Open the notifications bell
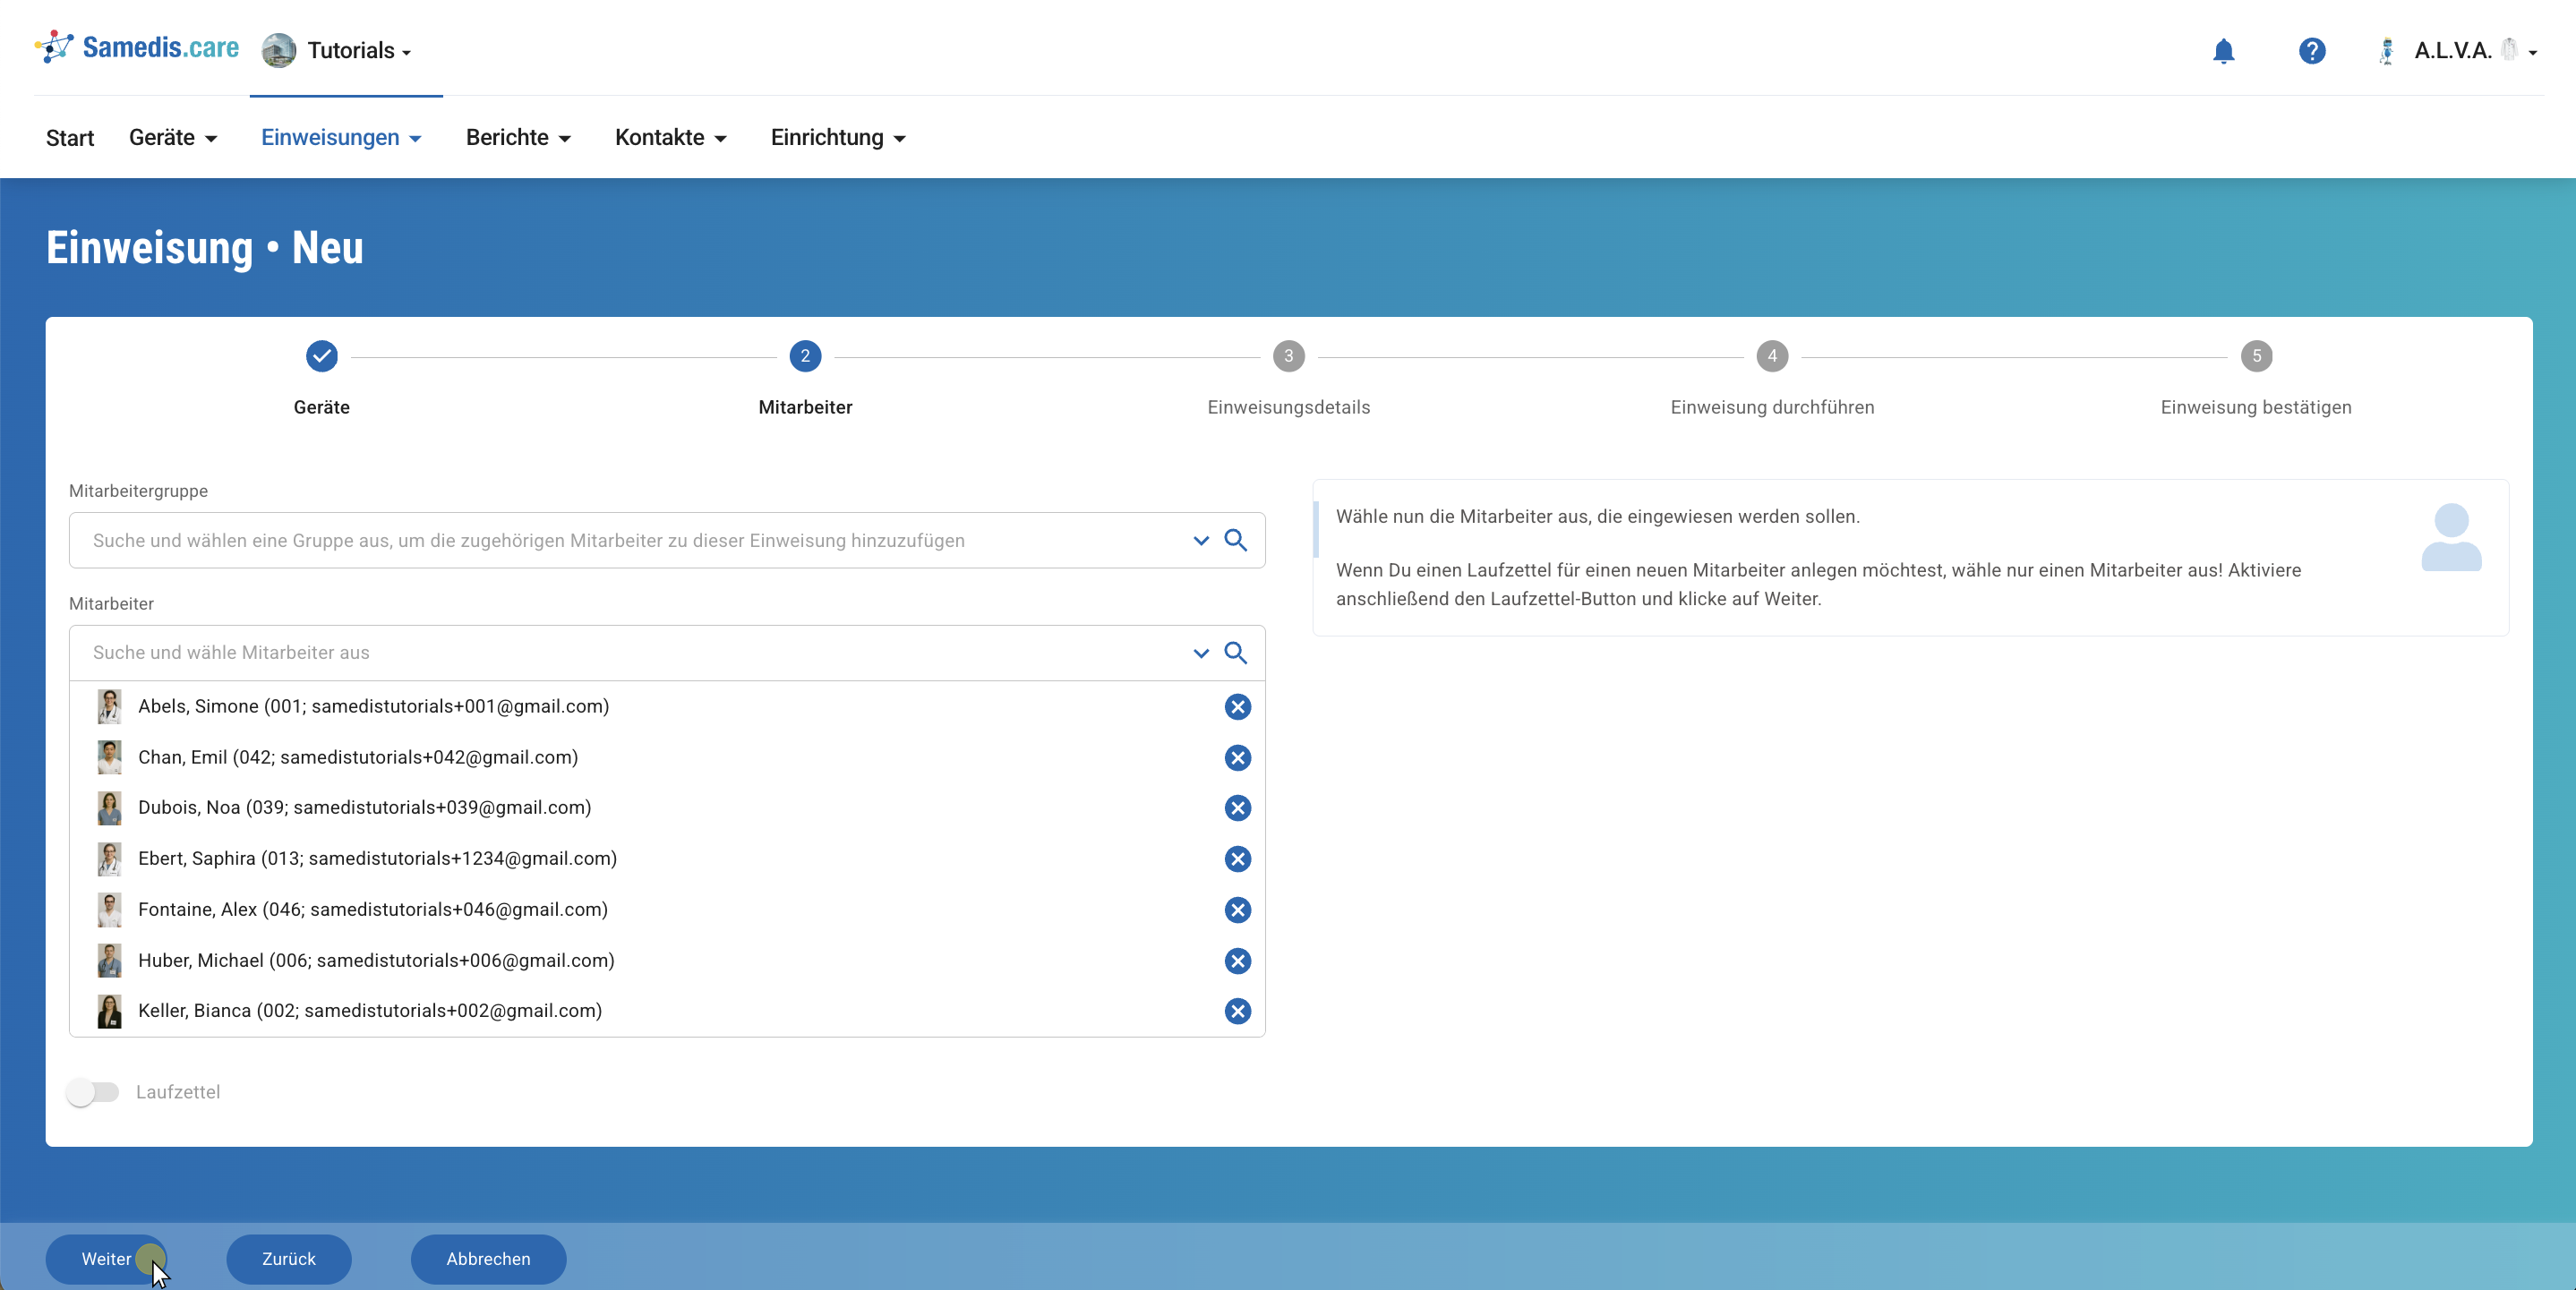 tap(2223, 51)
